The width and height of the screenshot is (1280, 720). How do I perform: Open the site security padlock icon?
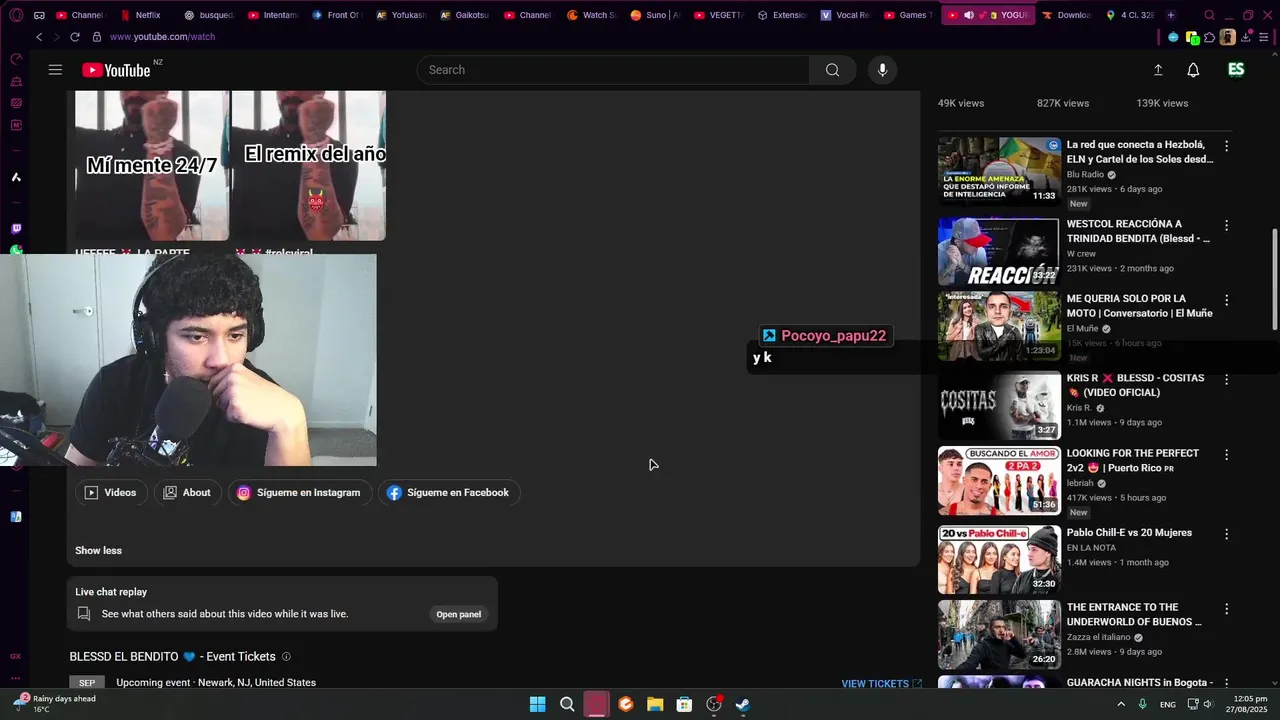point(97,37)
